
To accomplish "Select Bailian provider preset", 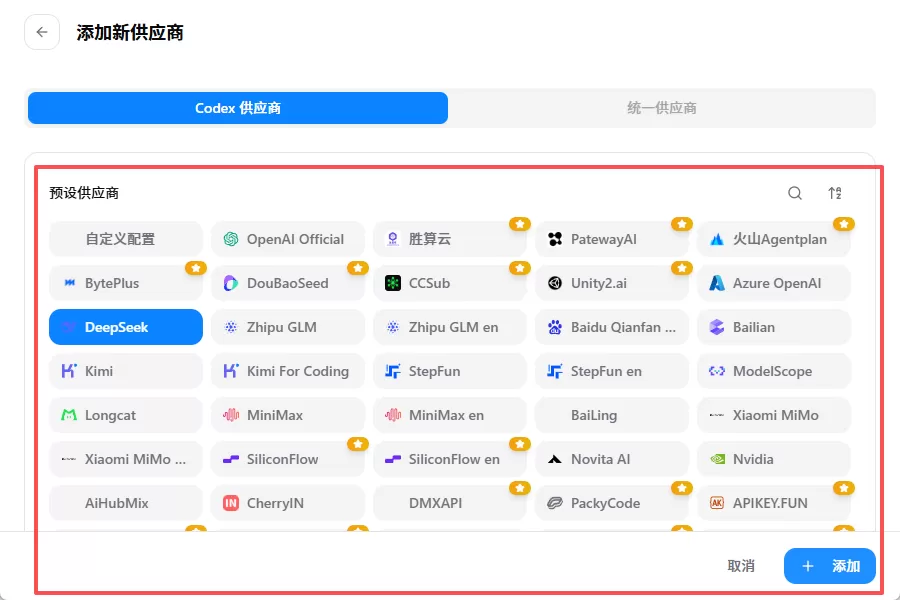I will 774,327.
